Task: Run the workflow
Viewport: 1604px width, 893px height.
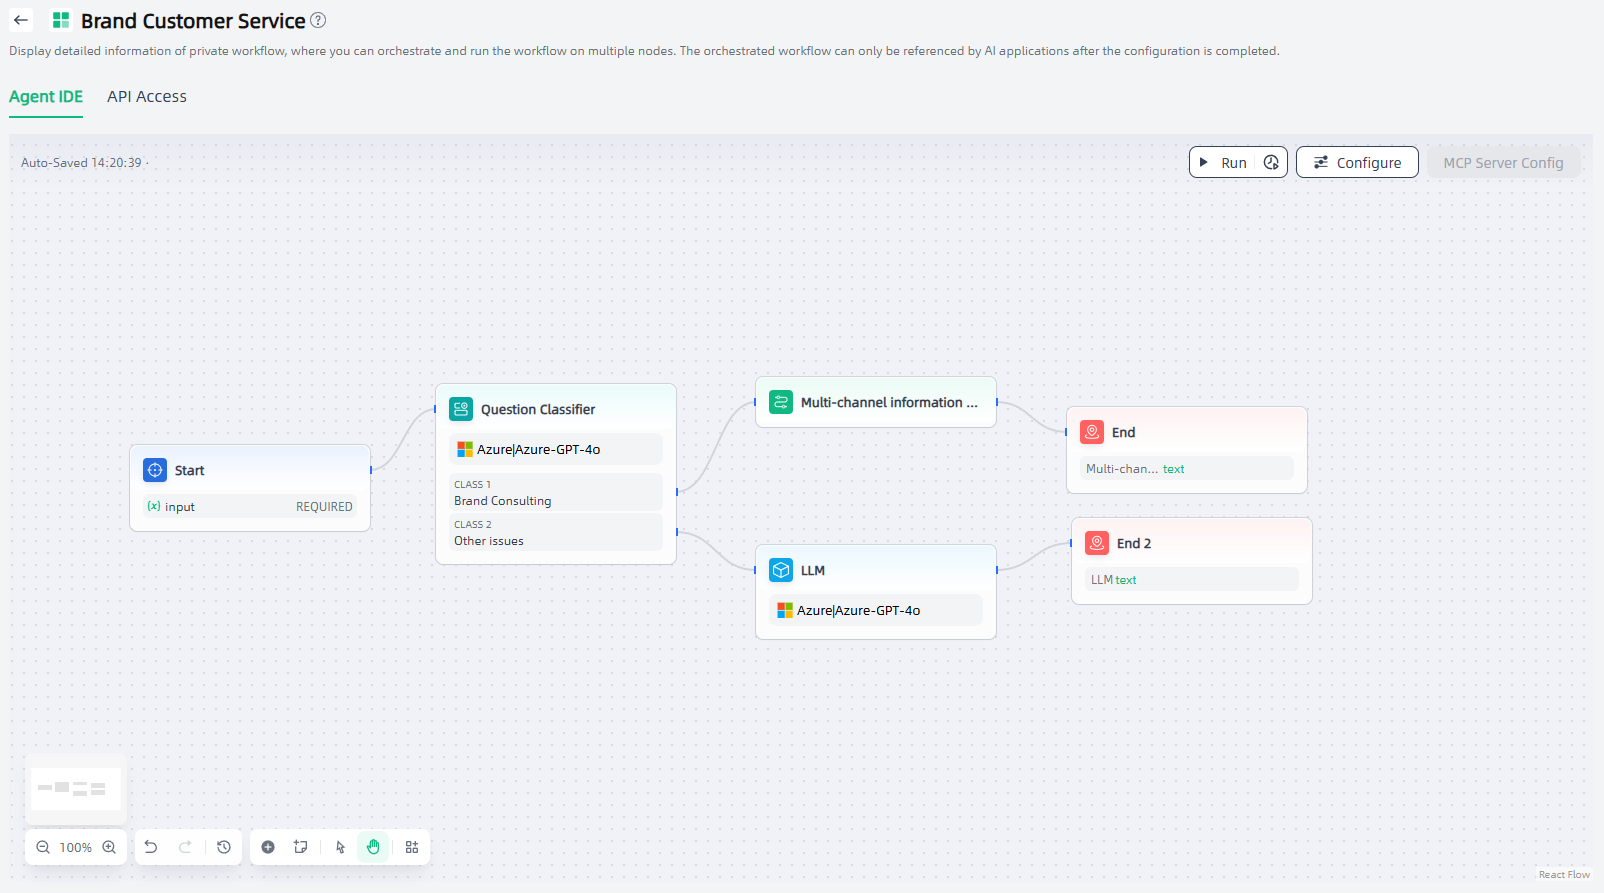Action: (1224, 162)
